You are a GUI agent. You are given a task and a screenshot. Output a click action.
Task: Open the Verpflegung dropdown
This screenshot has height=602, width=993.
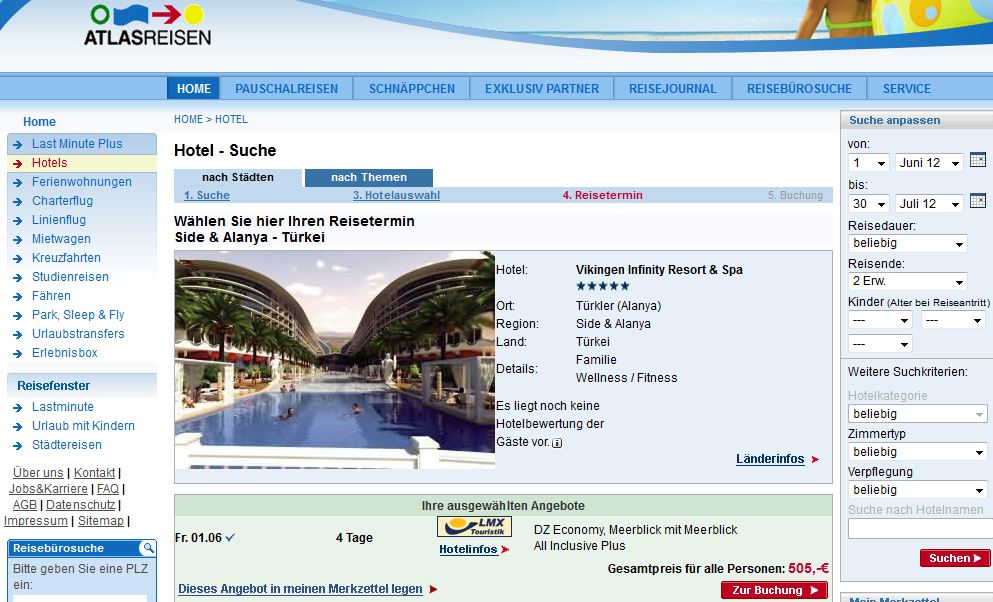(x=917, y=490)
